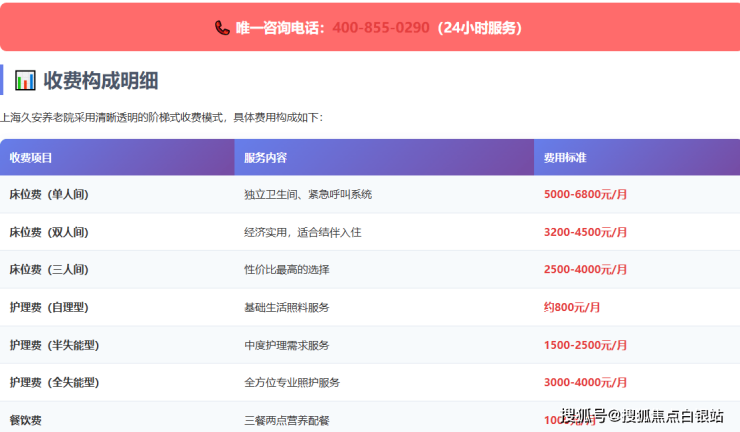
Task: Click the bar chart icon beside 收费构成明细
Action: pos(25,80)
